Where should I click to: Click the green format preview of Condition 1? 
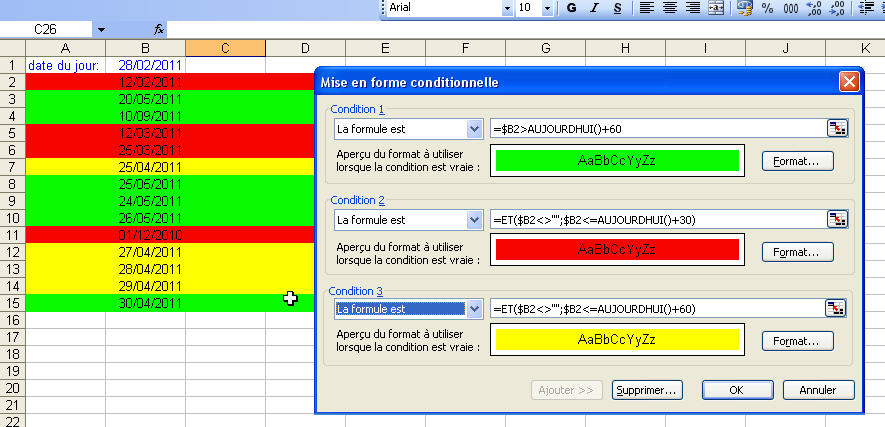(x=617, y=161)
